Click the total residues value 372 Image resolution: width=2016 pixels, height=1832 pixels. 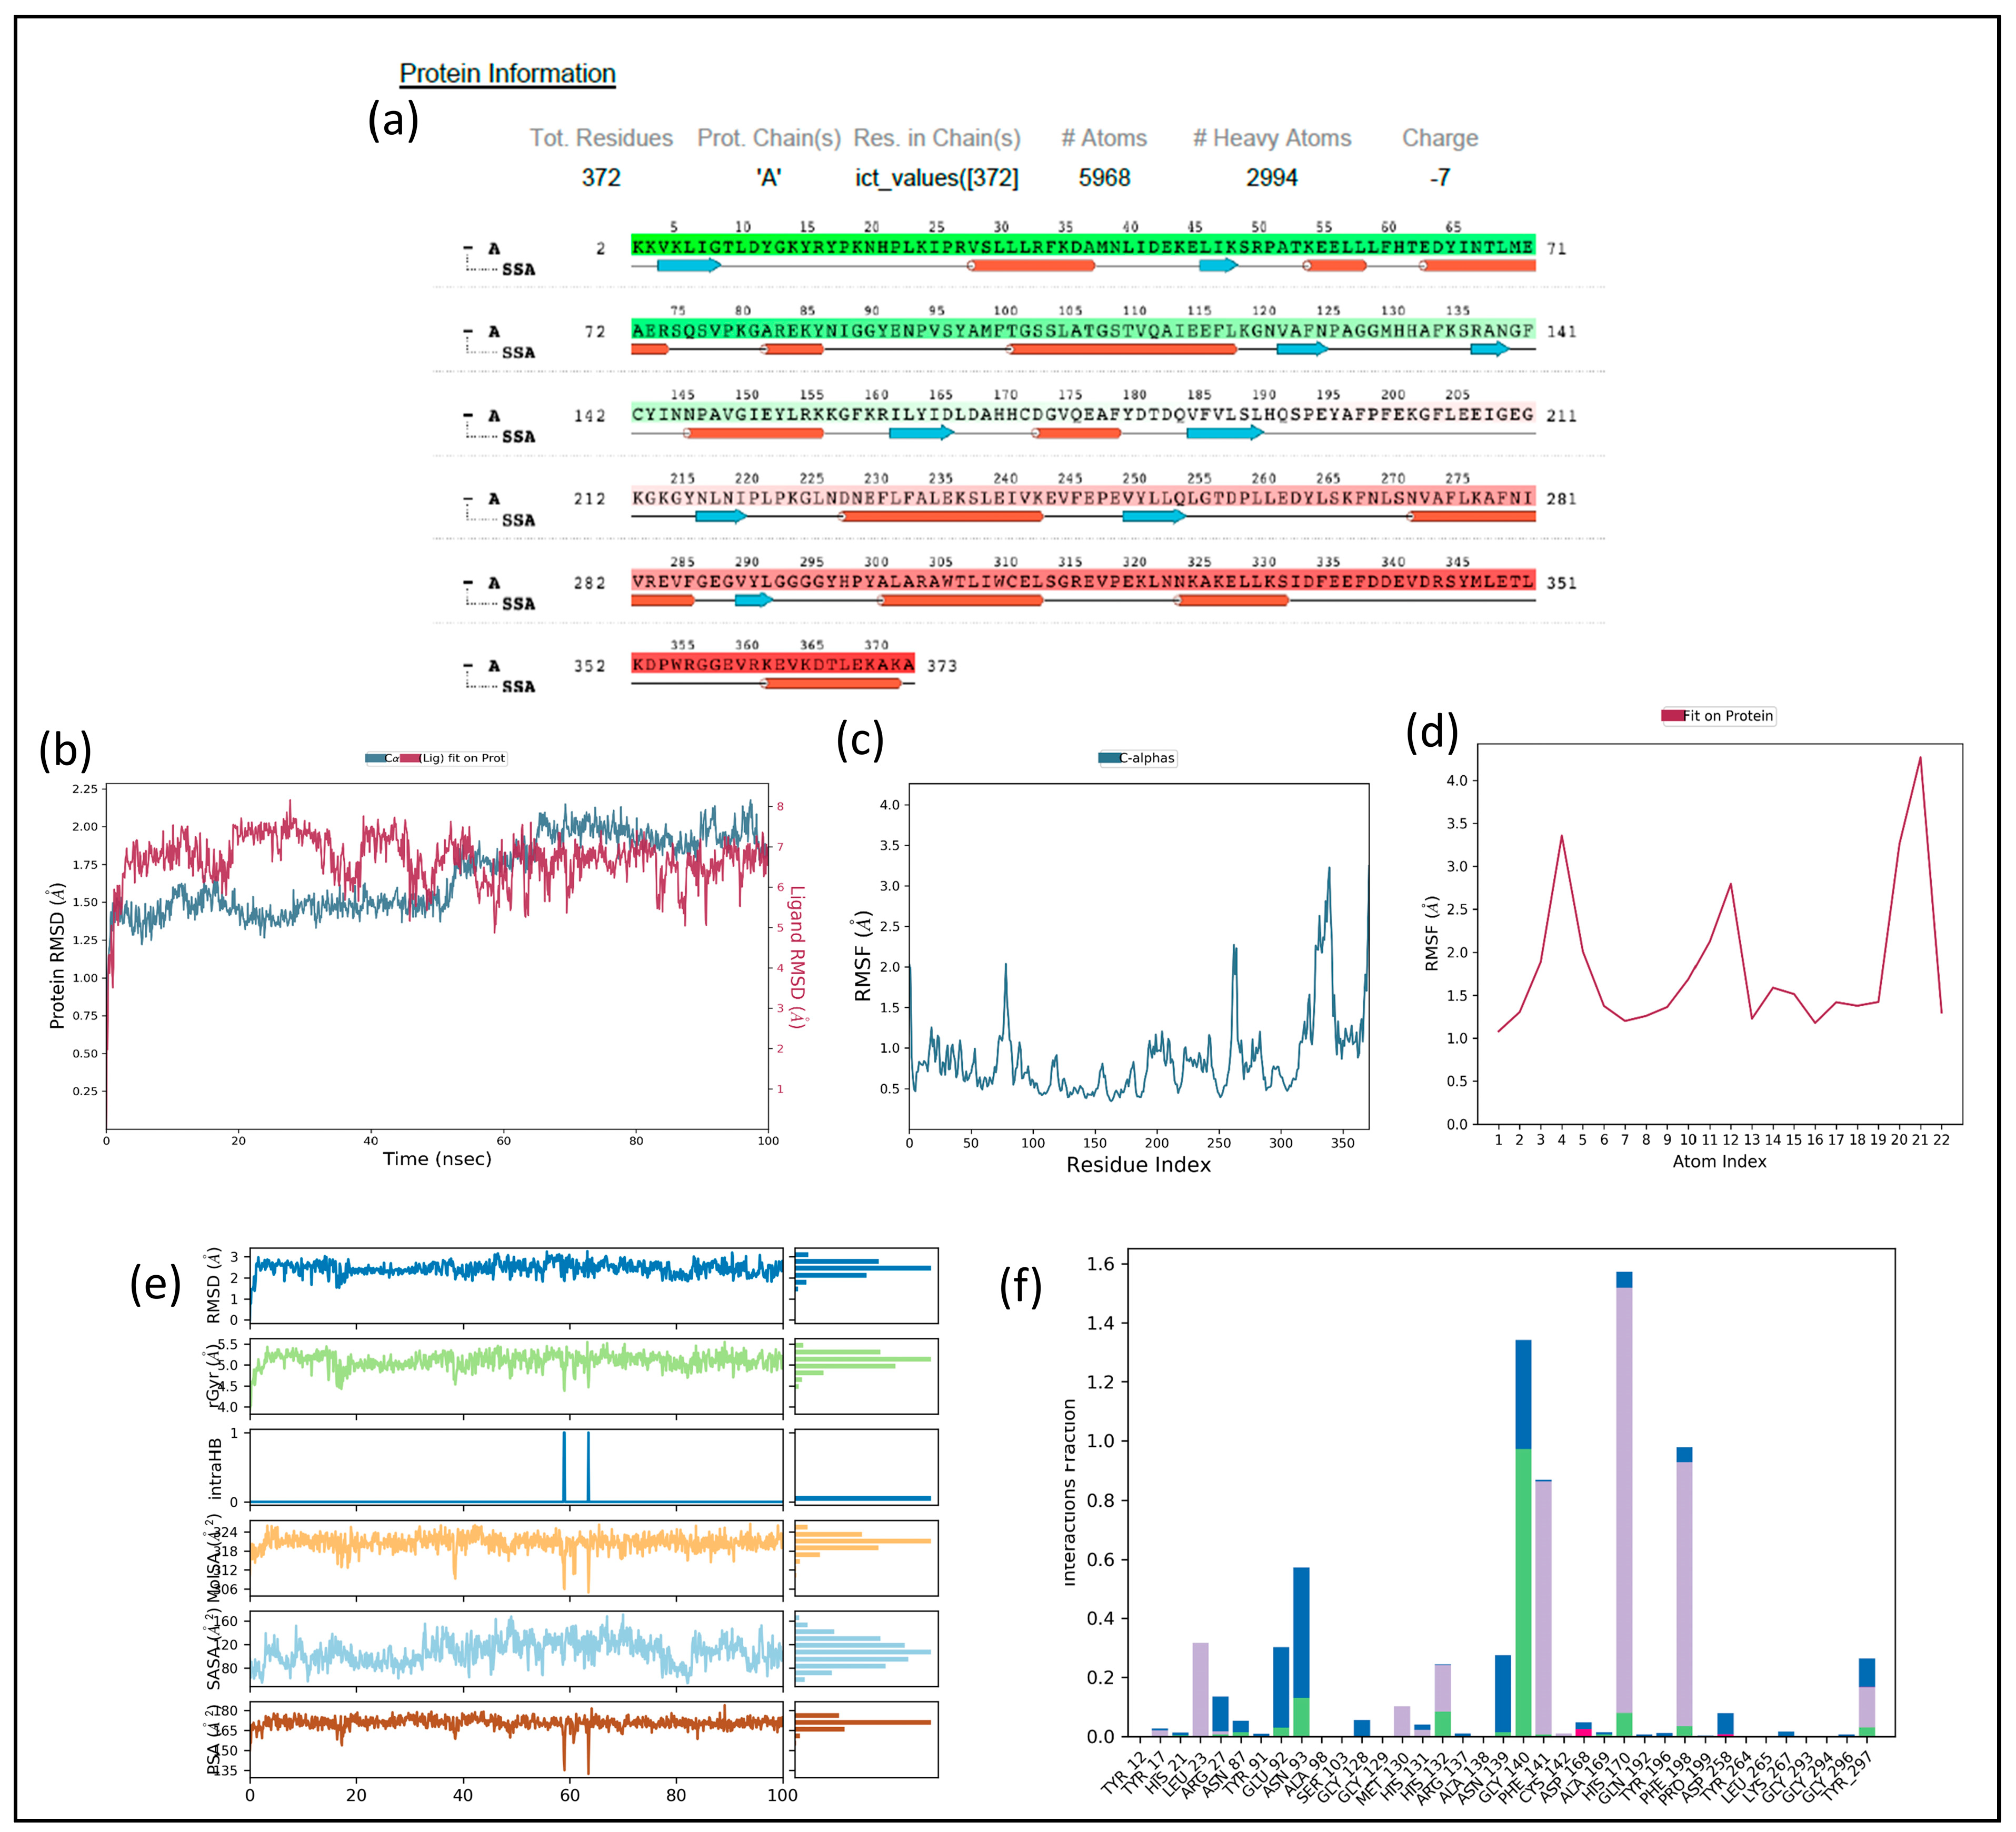(601, 178)
